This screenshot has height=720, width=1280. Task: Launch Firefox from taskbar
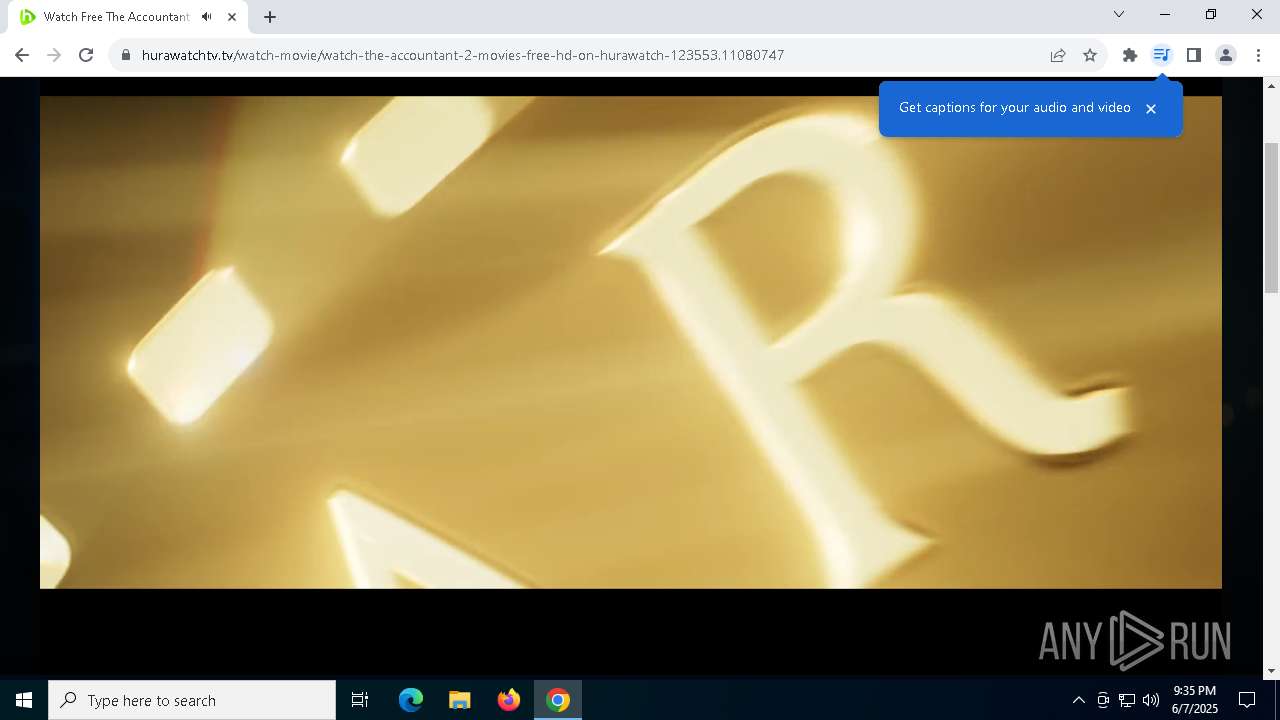point(509,700)
